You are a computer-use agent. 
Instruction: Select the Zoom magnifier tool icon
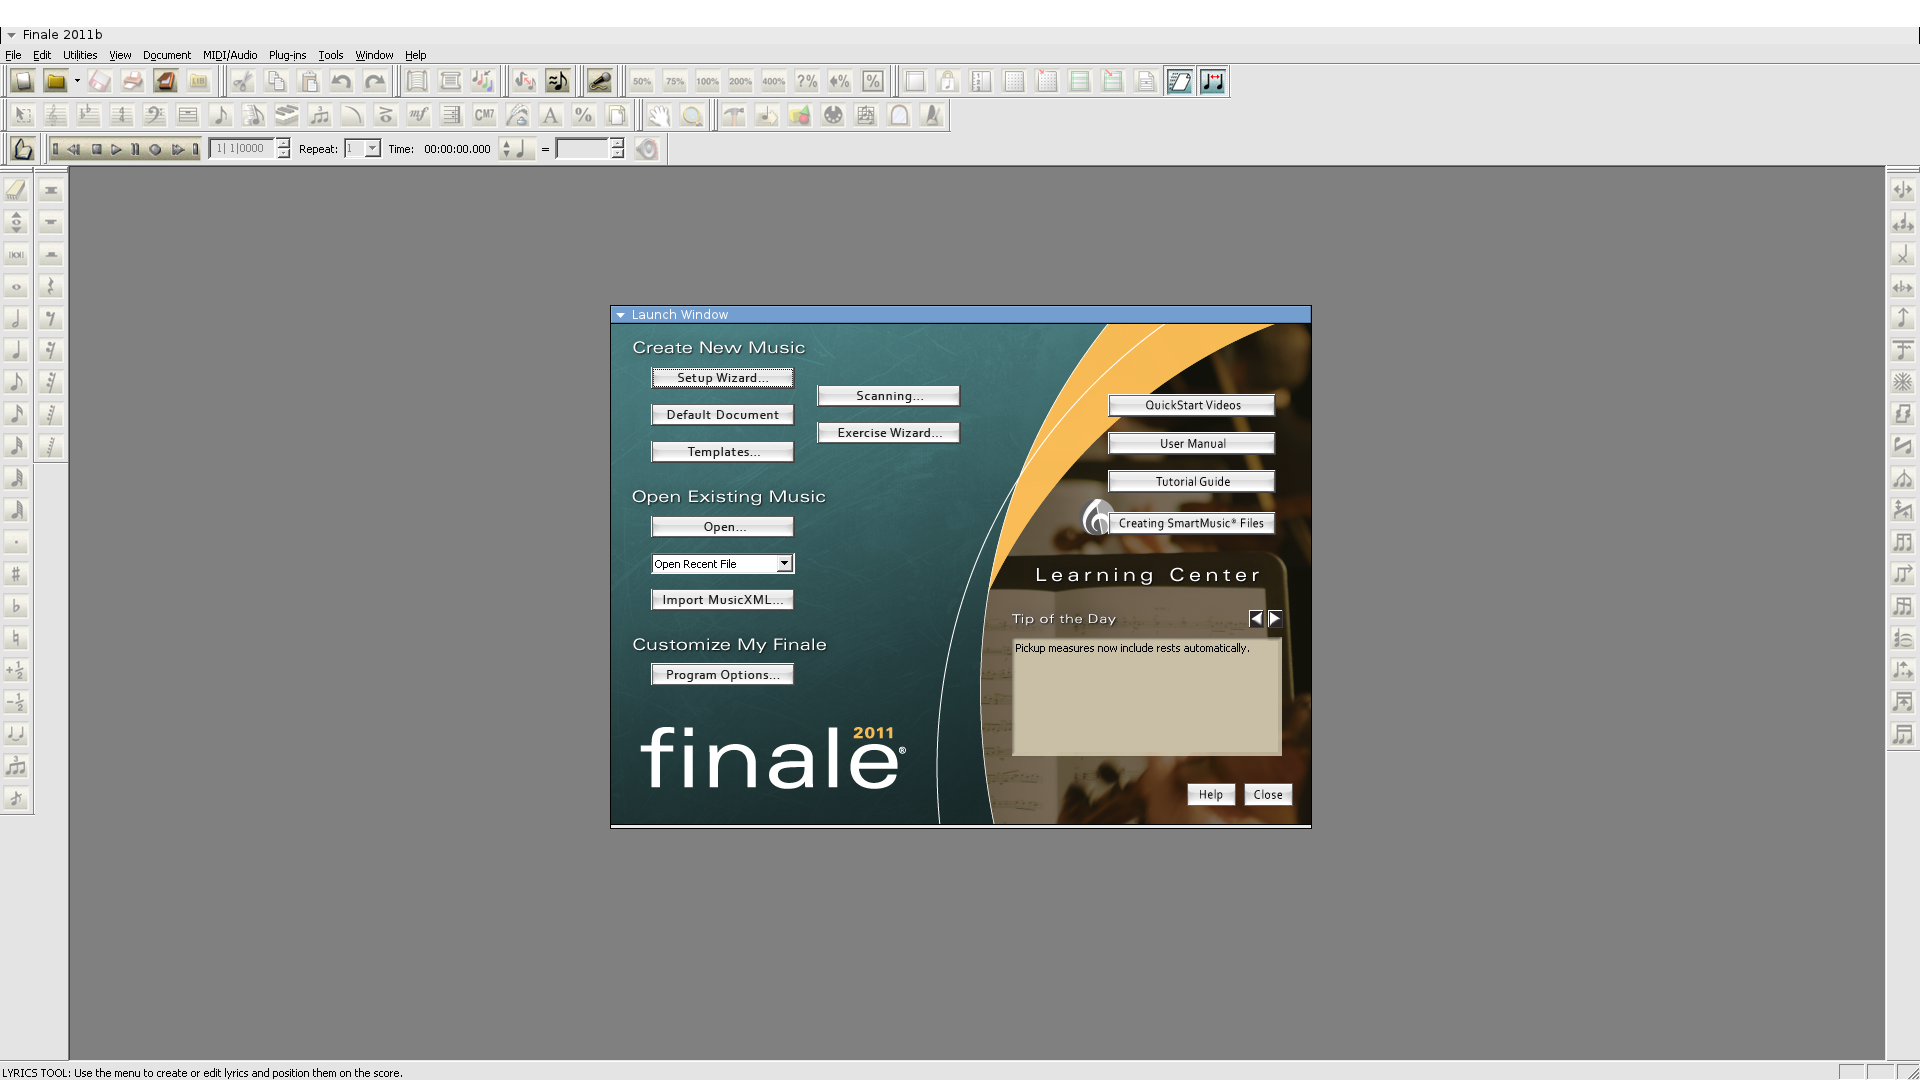tap(692, 116)
